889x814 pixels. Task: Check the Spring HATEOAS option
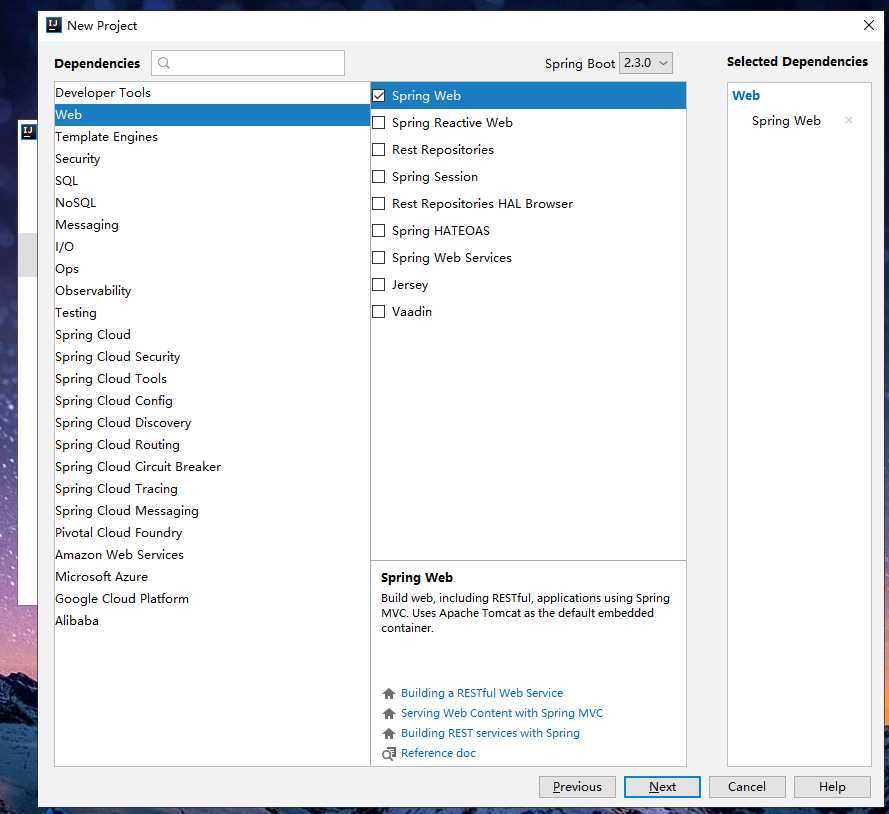click(378, 231)
